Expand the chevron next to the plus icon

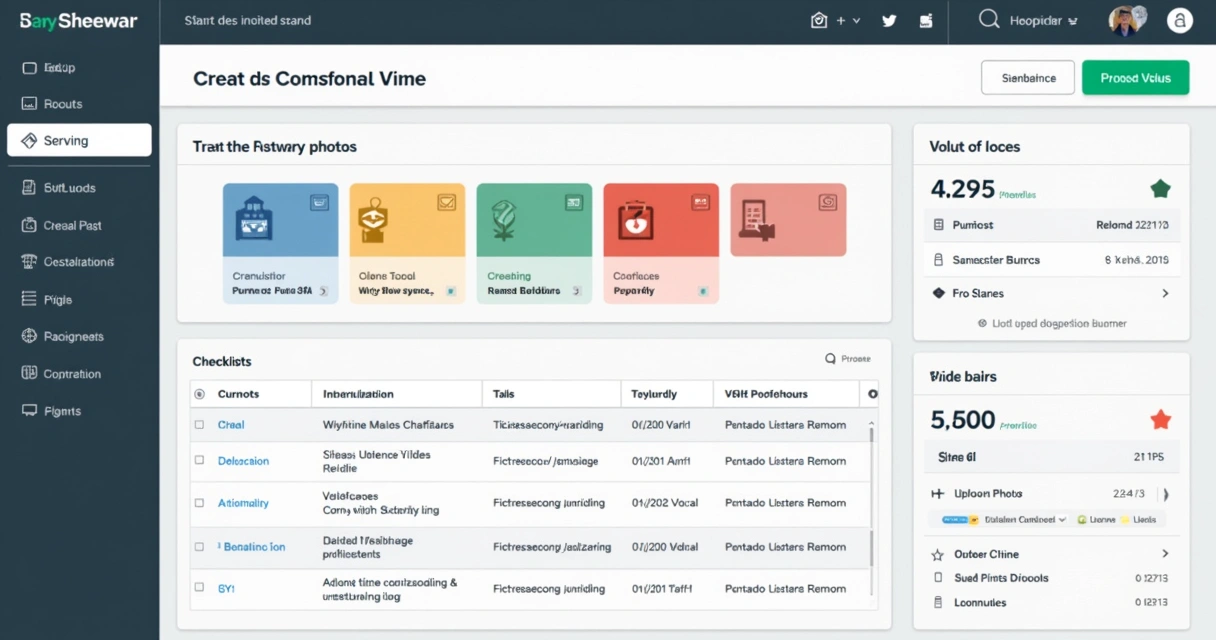pos(857,20)
